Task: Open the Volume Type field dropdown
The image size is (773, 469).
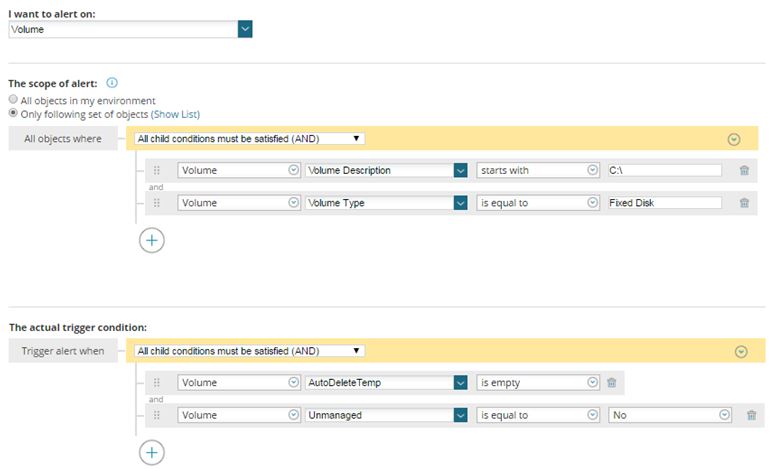Action: 386,203
